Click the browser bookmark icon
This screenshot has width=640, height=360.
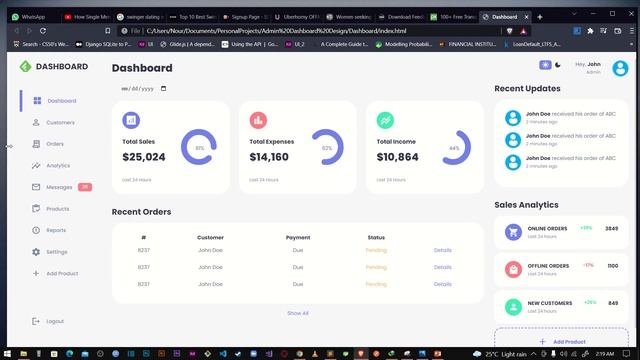point(108,31)
